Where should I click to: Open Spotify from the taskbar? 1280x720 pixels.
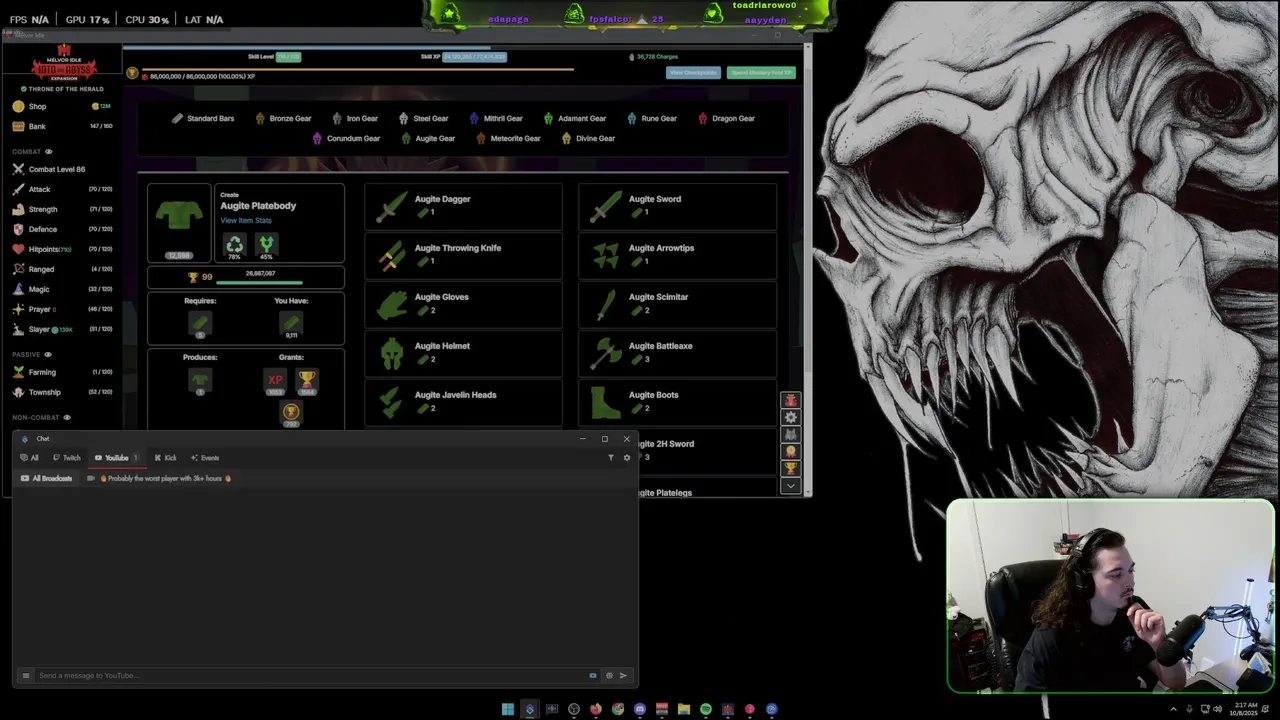(706, 709)
